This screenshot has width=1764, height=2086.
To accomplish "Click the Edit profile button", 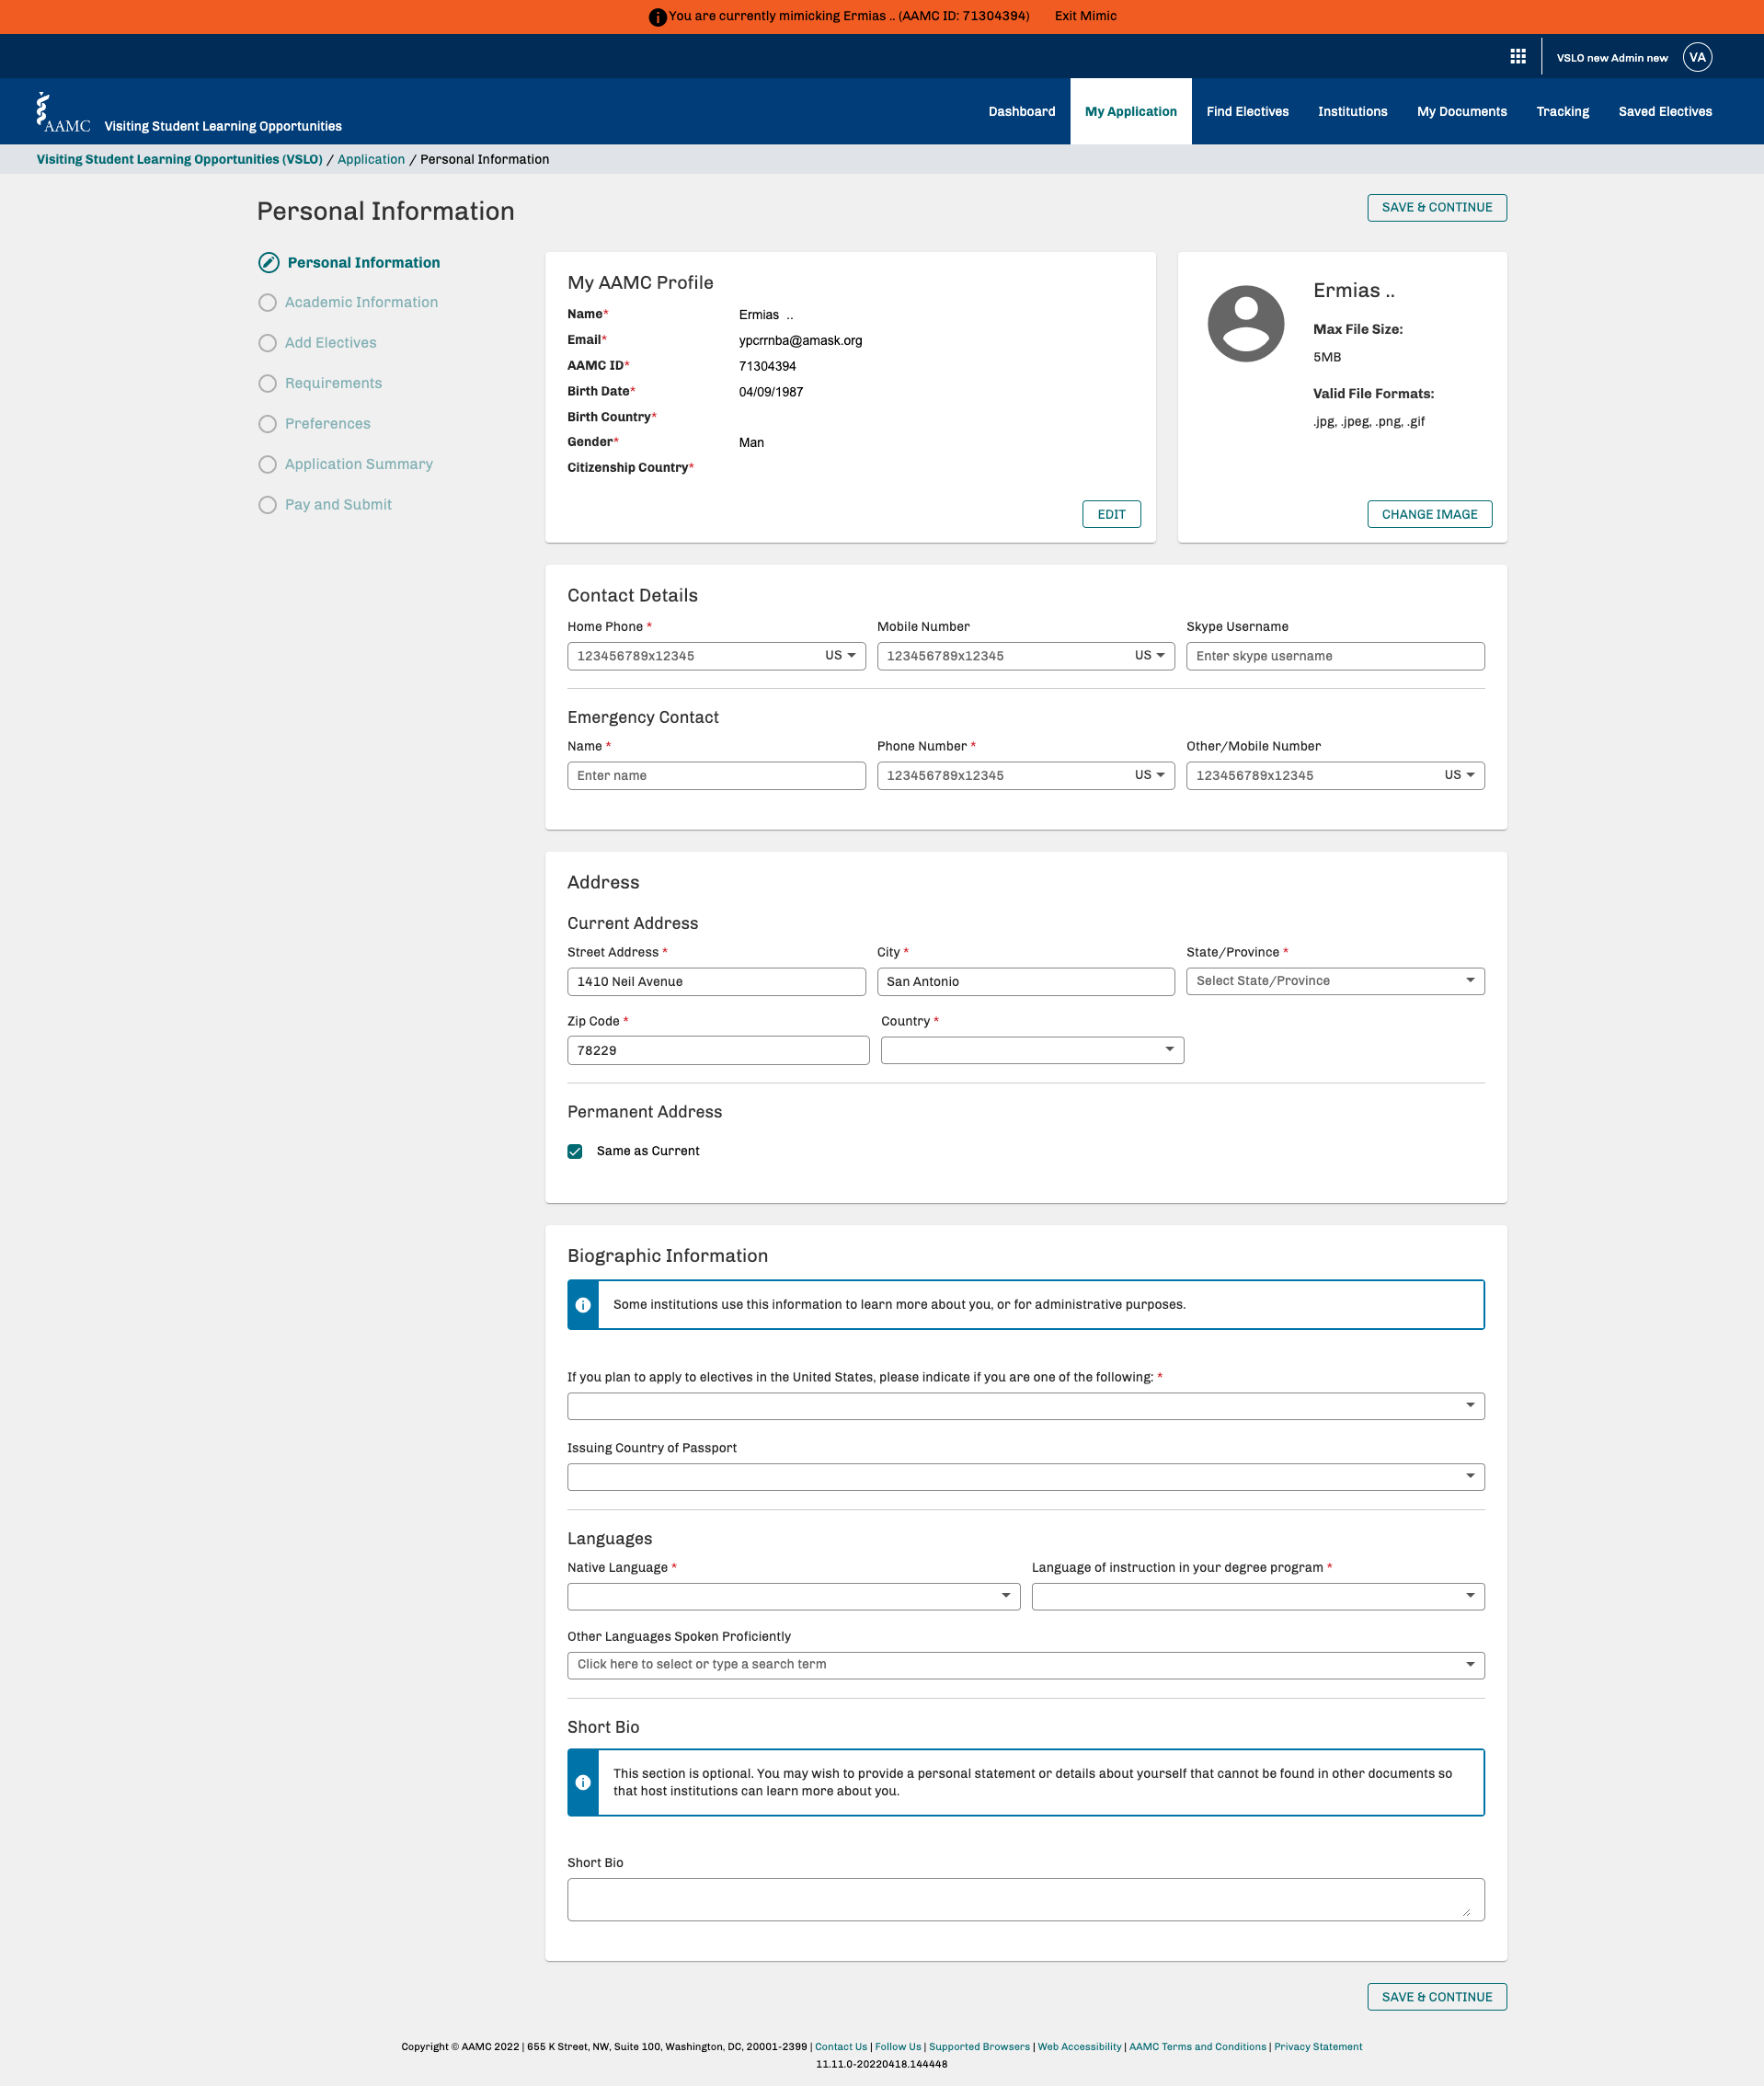I will click(x=1111, y=514).
